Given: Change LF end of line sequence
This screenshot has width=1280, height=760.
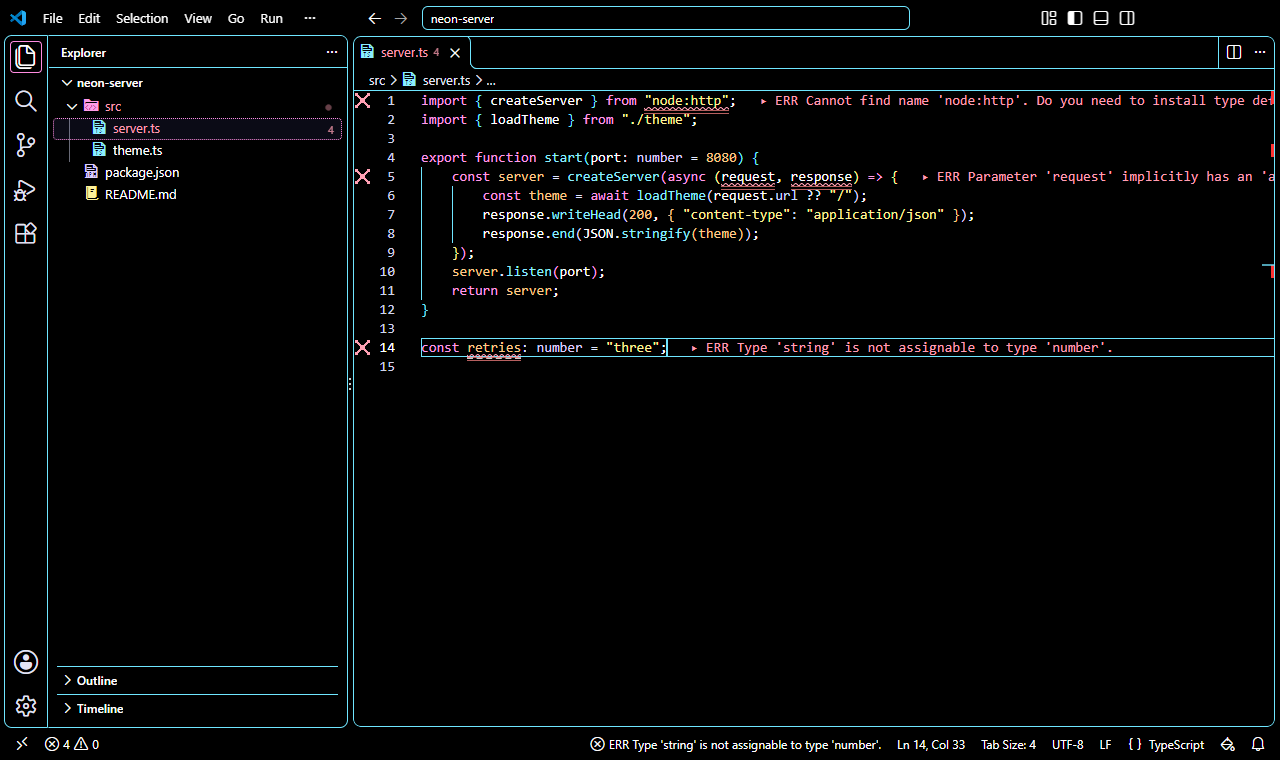Looking at the screenshot, I should [1105, 744].
